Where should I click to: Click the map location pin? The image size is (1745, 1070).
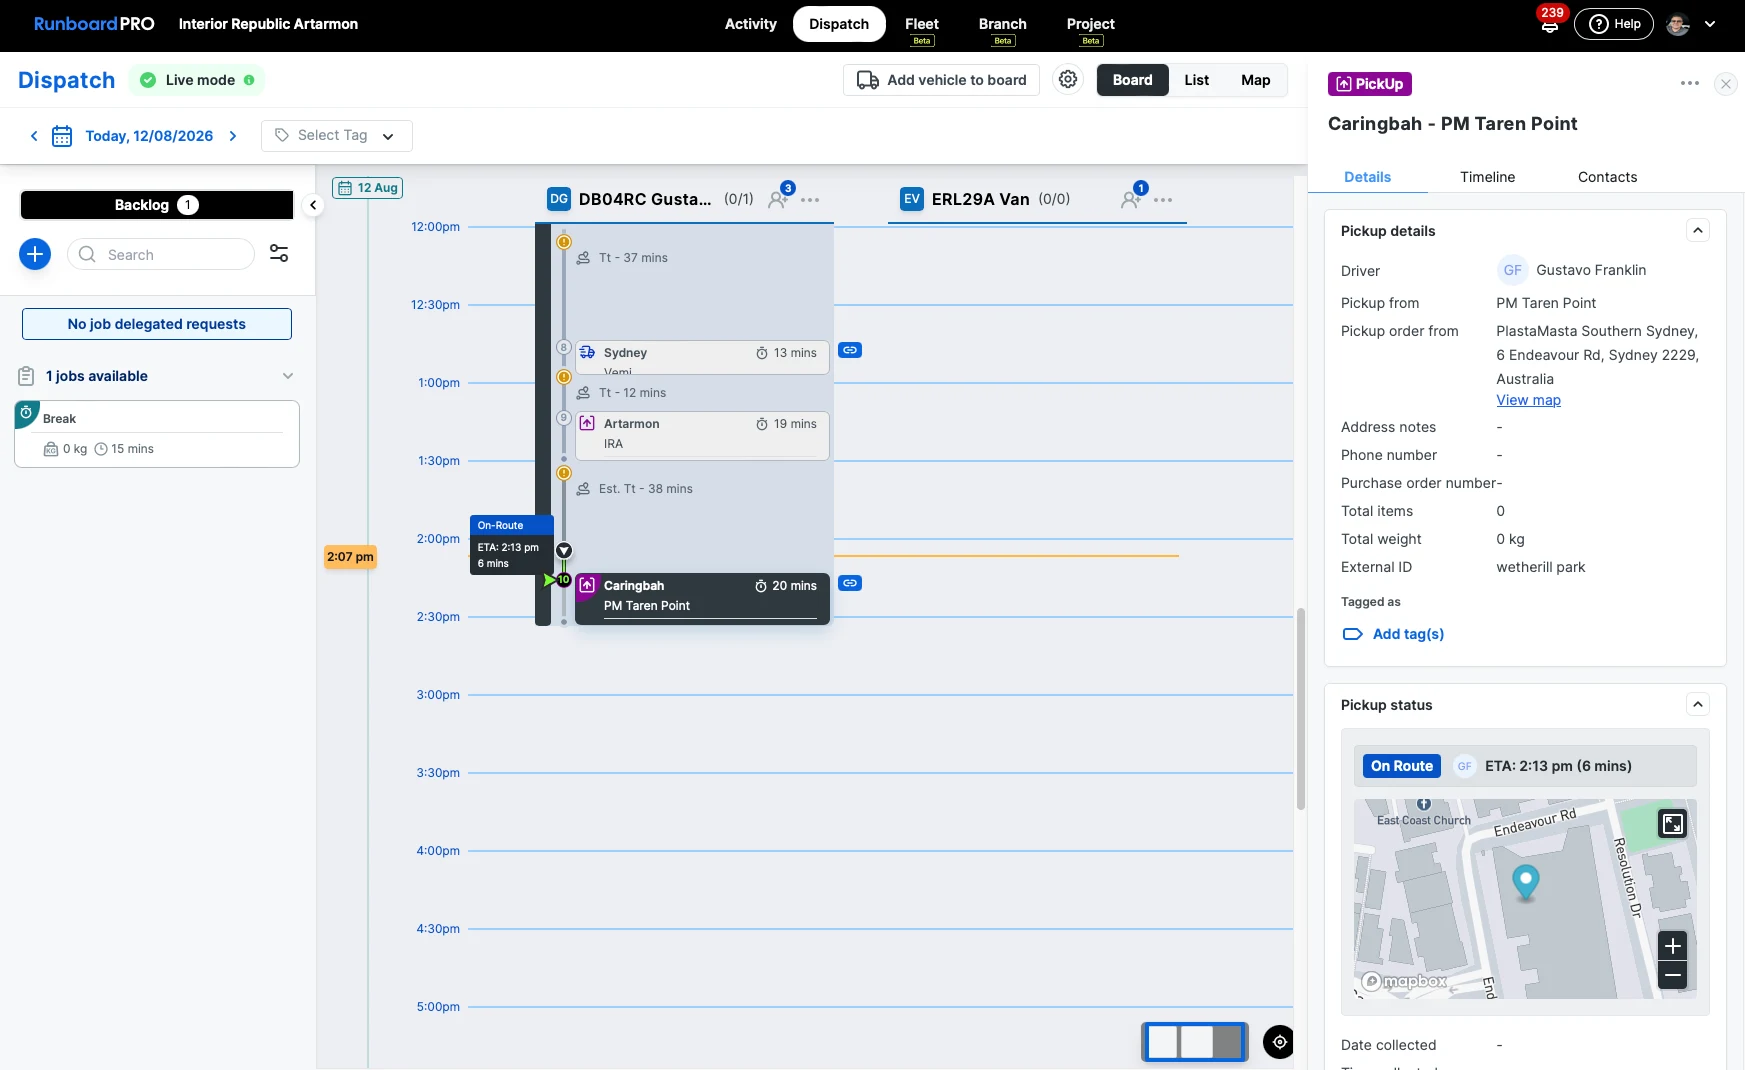point(1525,883)
